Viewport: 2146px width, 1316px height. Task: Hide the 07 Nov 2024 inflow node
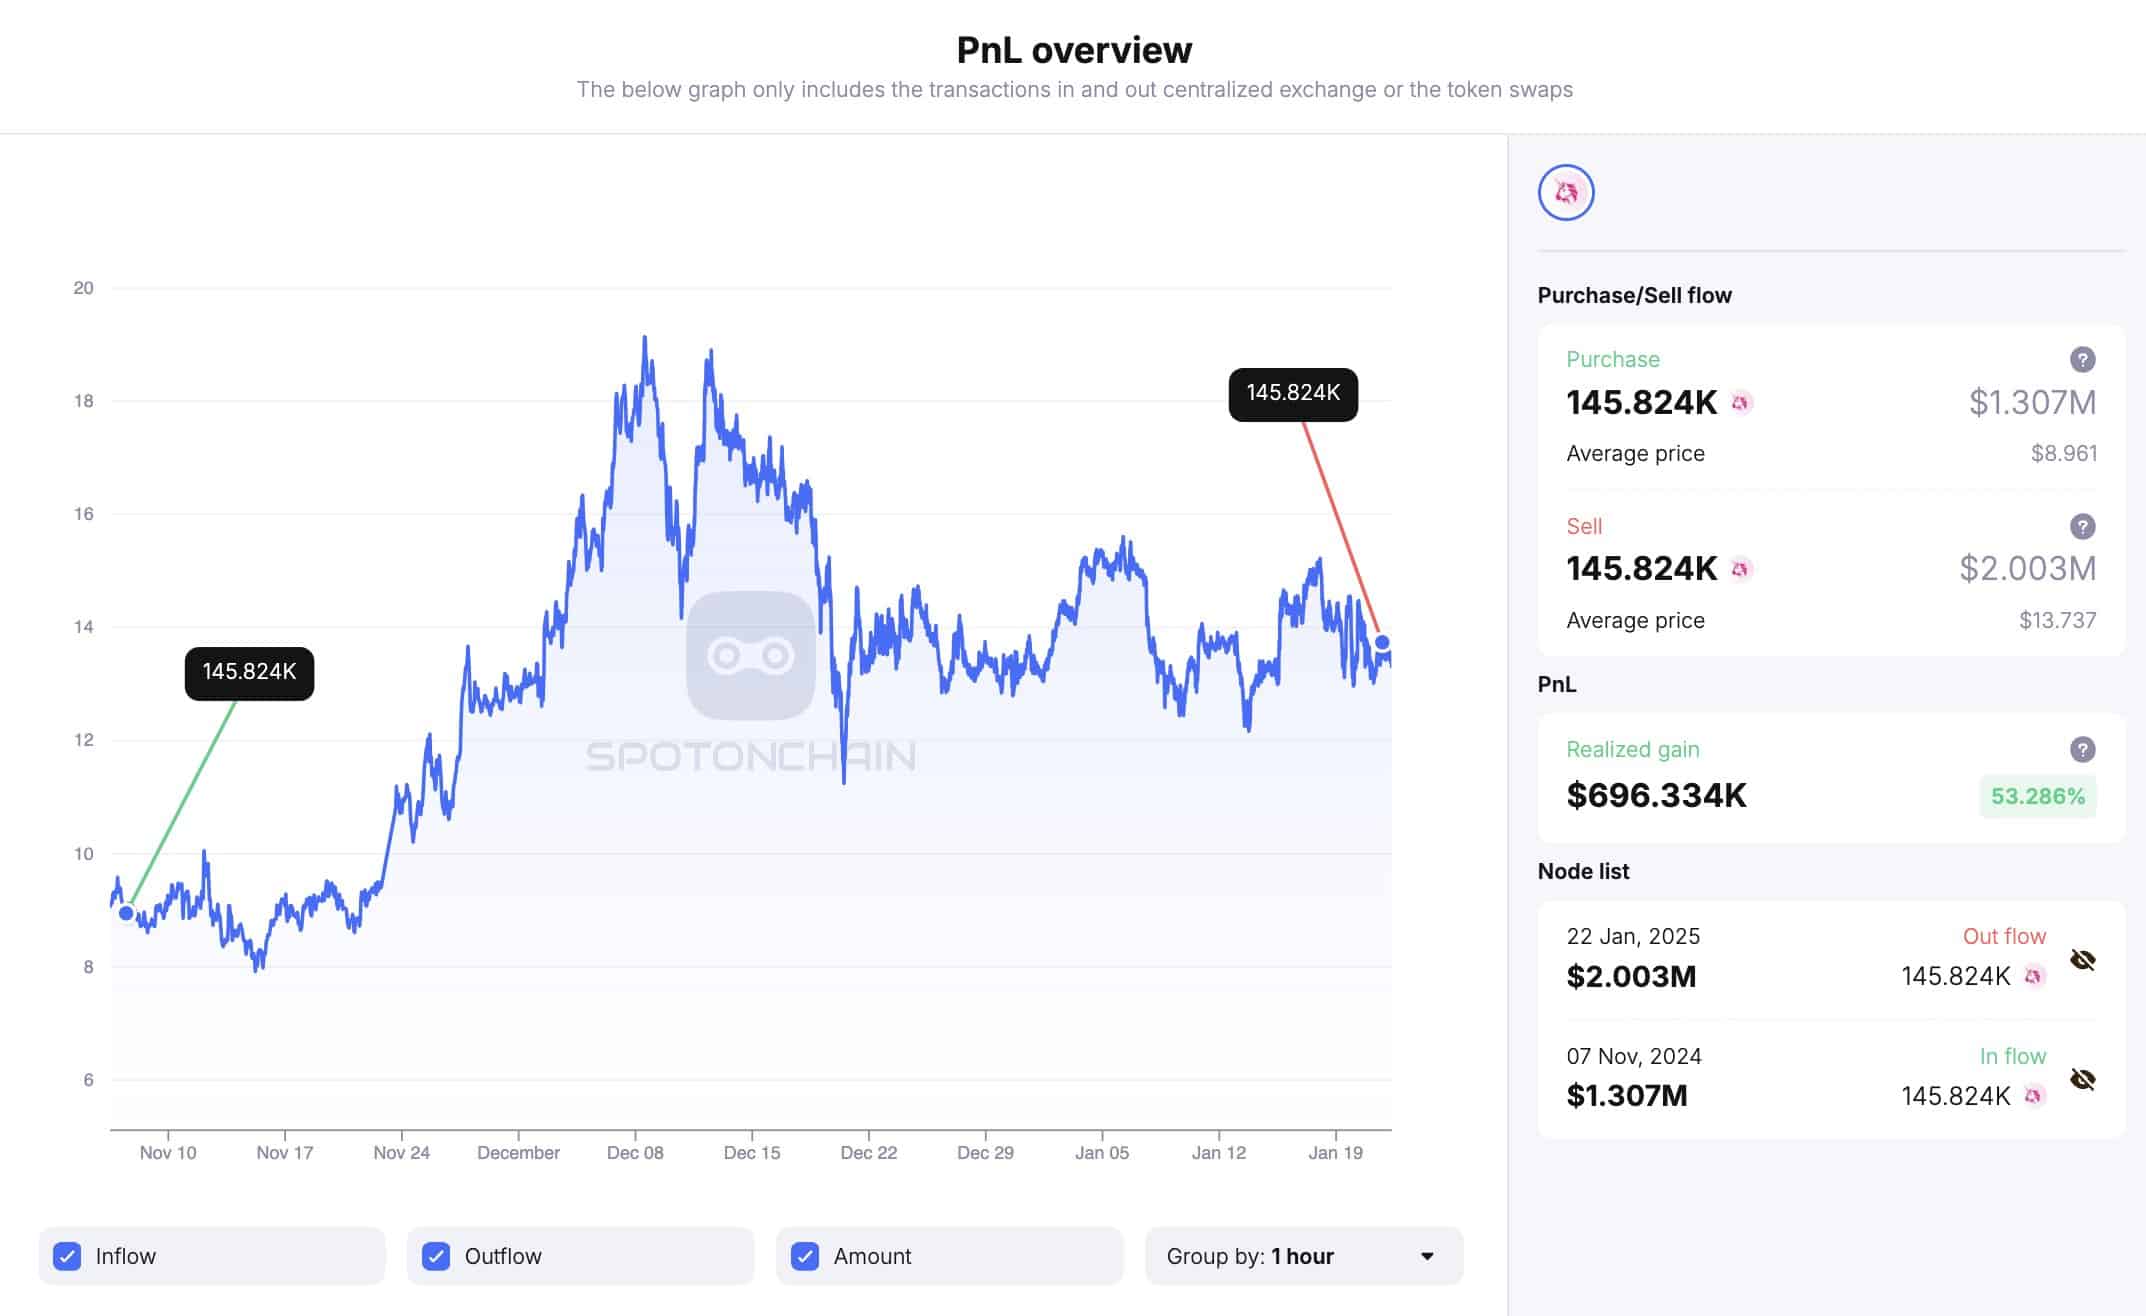2082,1079
